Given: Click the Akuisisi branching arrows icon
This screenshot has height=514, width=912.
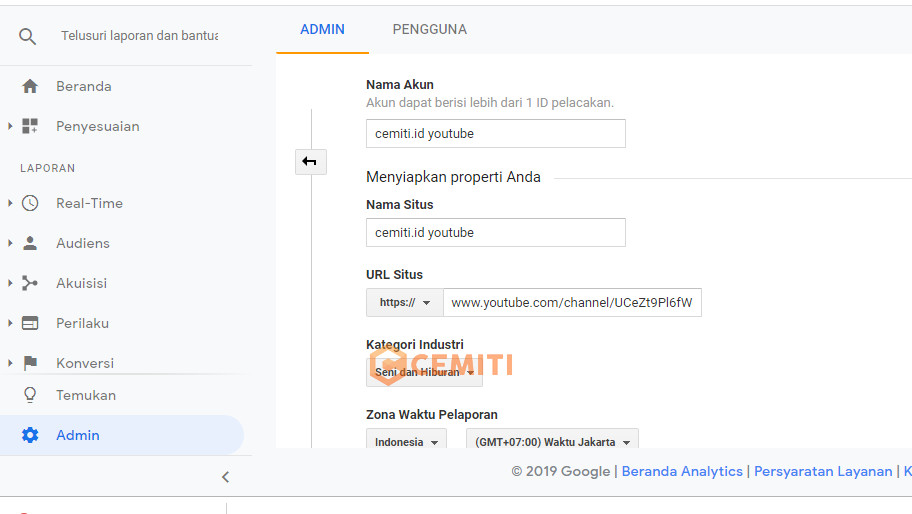Looking at the screenshot, I should (x=30, y=283).
